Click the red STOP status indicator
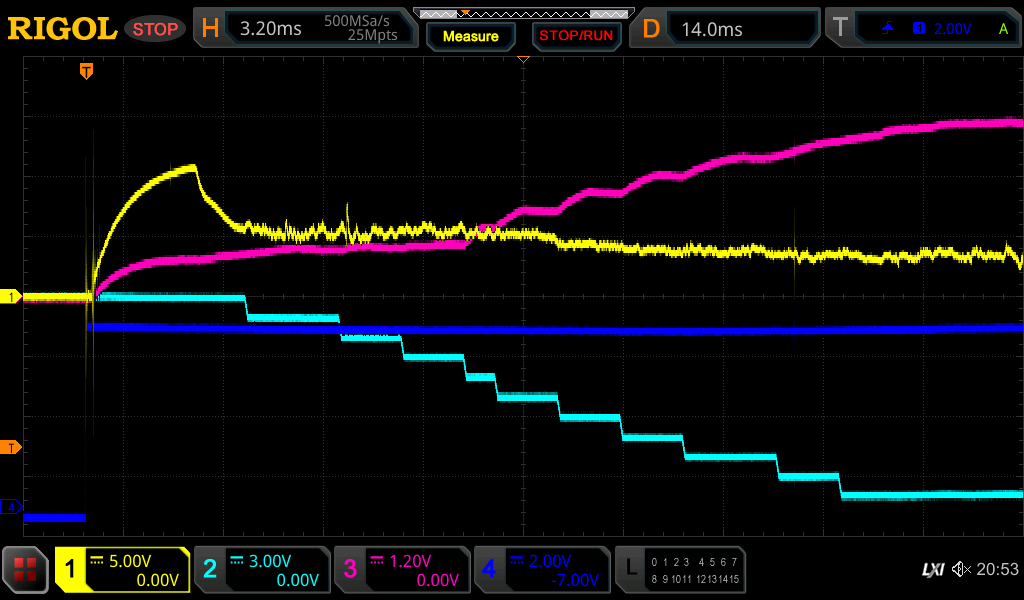 pyautogui.click(x=155, y=29)
